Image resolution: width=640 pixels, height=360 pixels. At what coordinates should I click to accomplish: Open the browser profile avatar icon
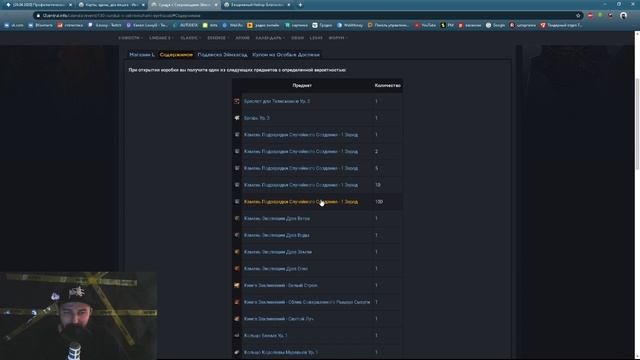[x=623, y=16]
